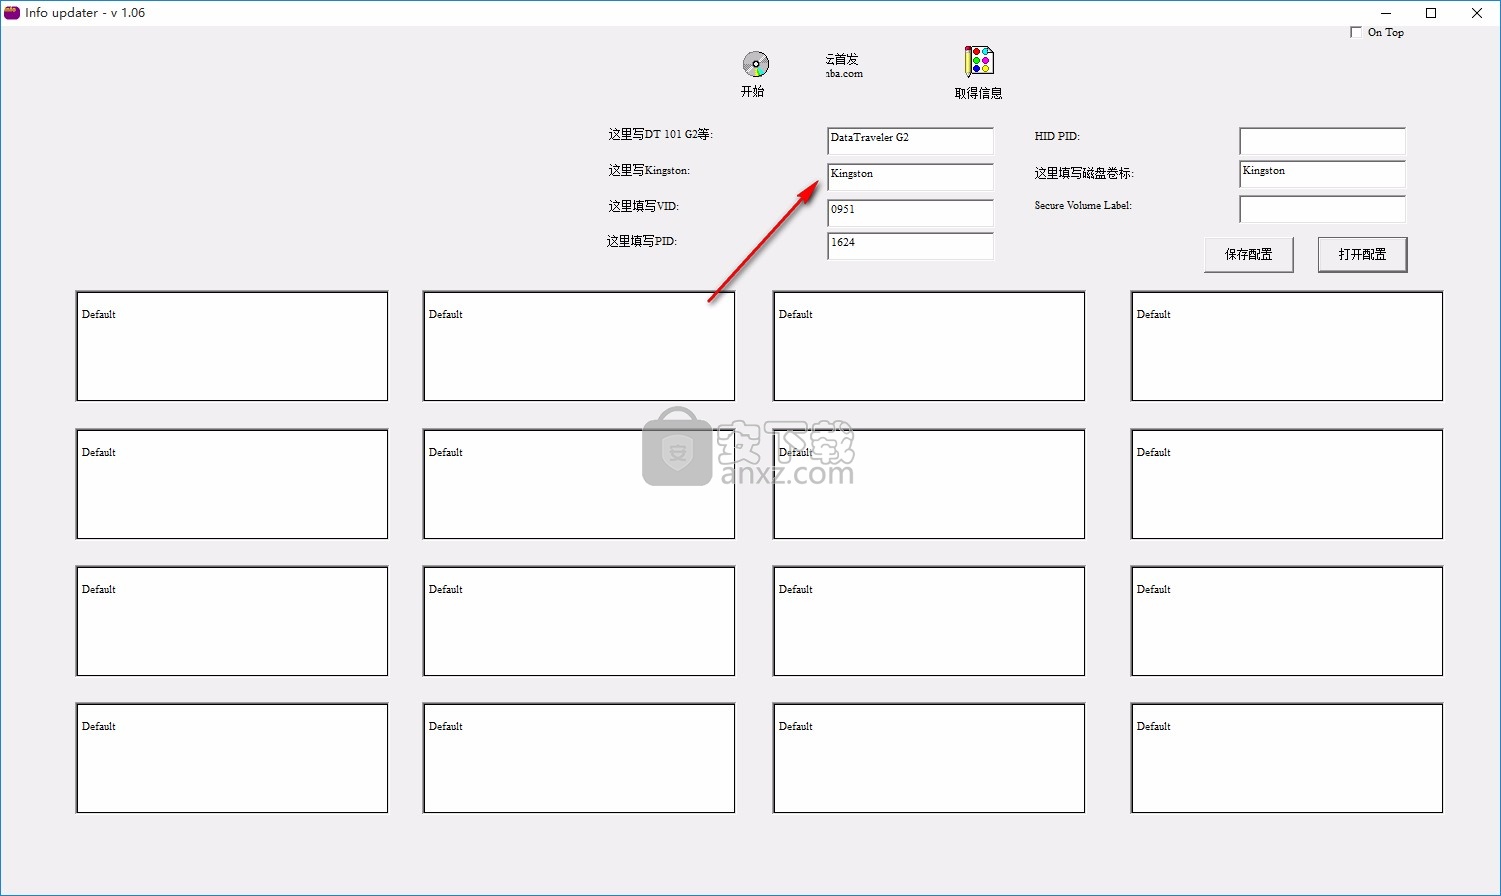Maximize the Info updater window
Image resolution: width=1501 pixels, height=896 pixels.
1431,13
